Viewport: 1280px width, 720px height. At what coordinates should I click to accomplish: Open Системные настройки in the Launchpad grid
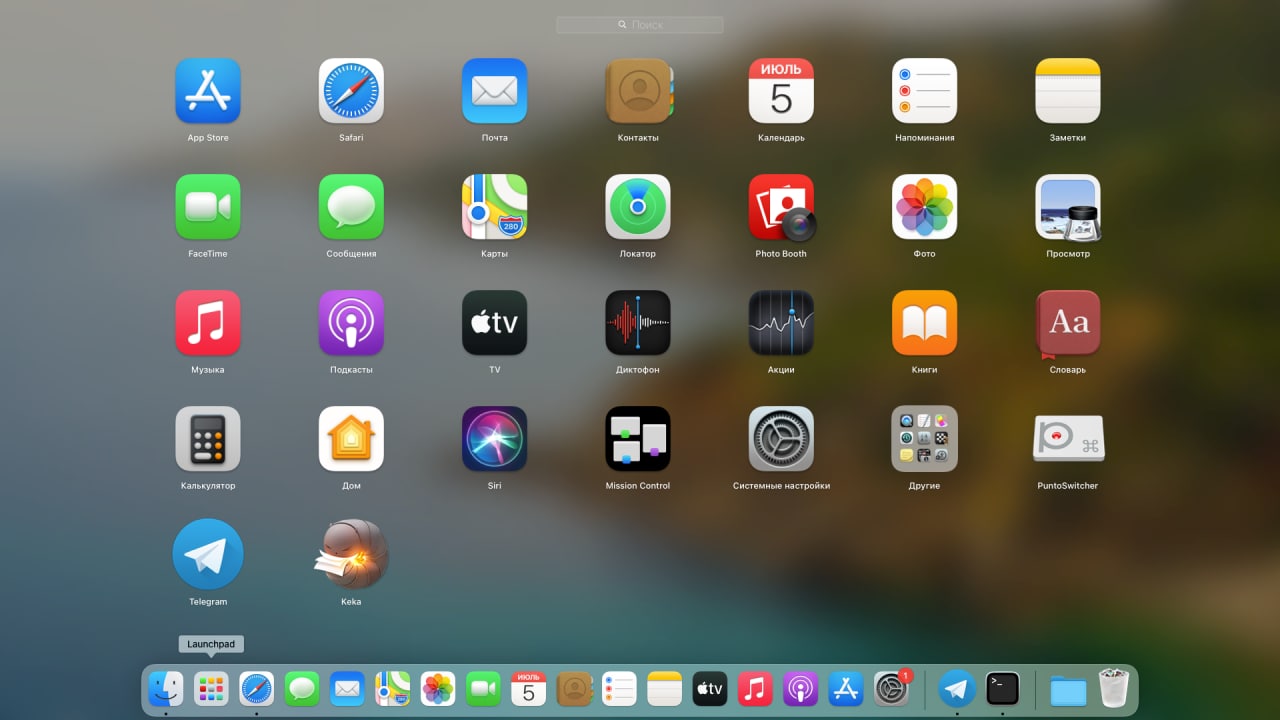[781, 438]
